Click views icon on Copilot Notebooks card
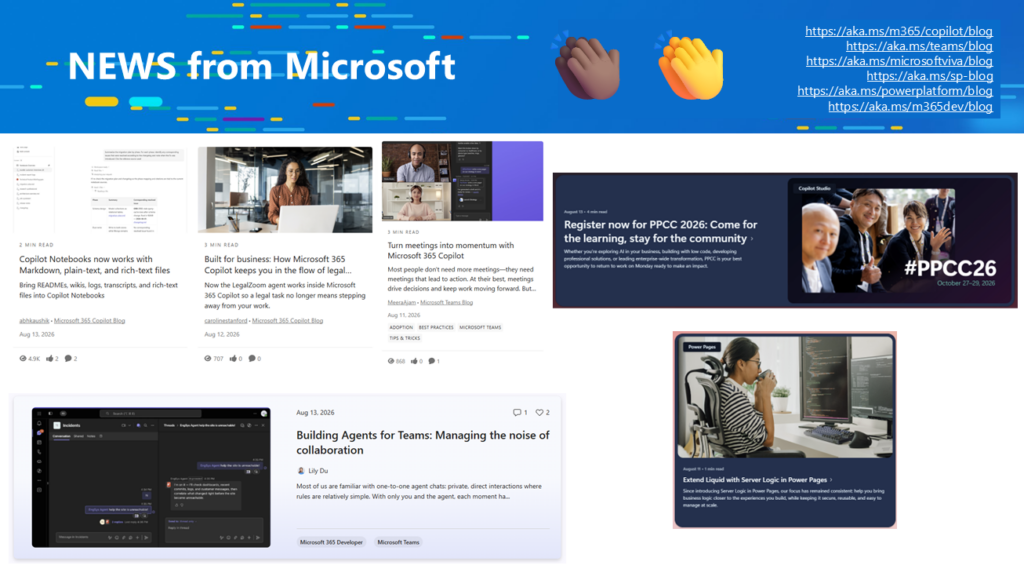 23,359
